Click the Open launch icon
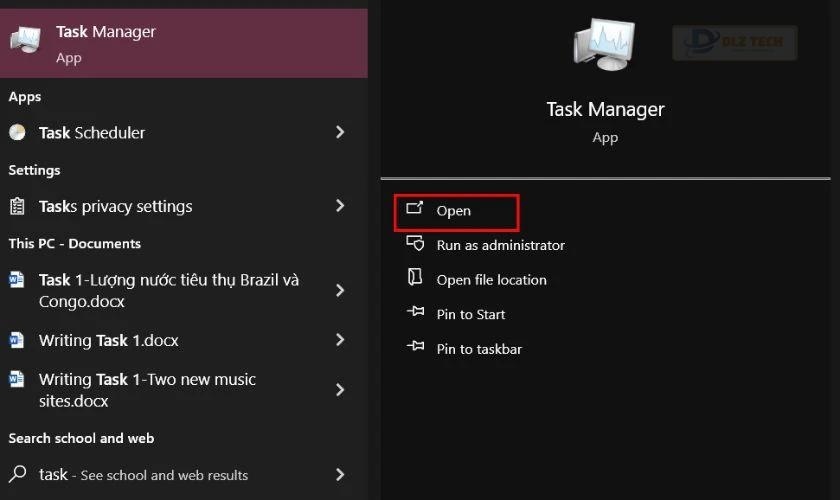This screenshot has height=500, width=840. click(415, 208)
